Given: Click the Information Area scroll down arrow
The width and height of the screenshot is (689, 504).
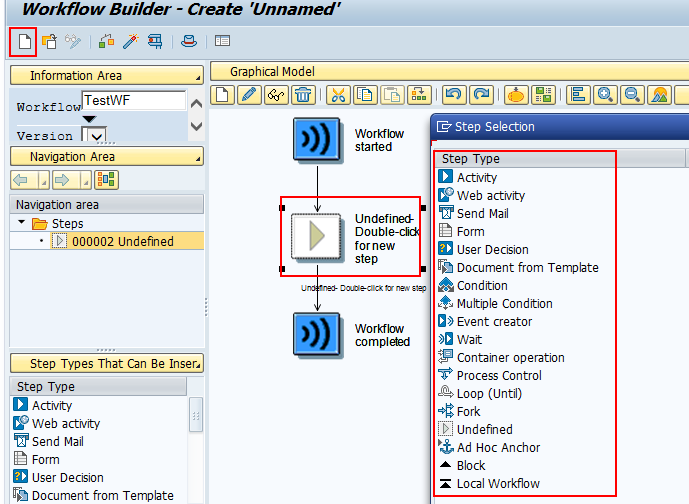Looking at the screenshot, I should click(x=196, y=126).
